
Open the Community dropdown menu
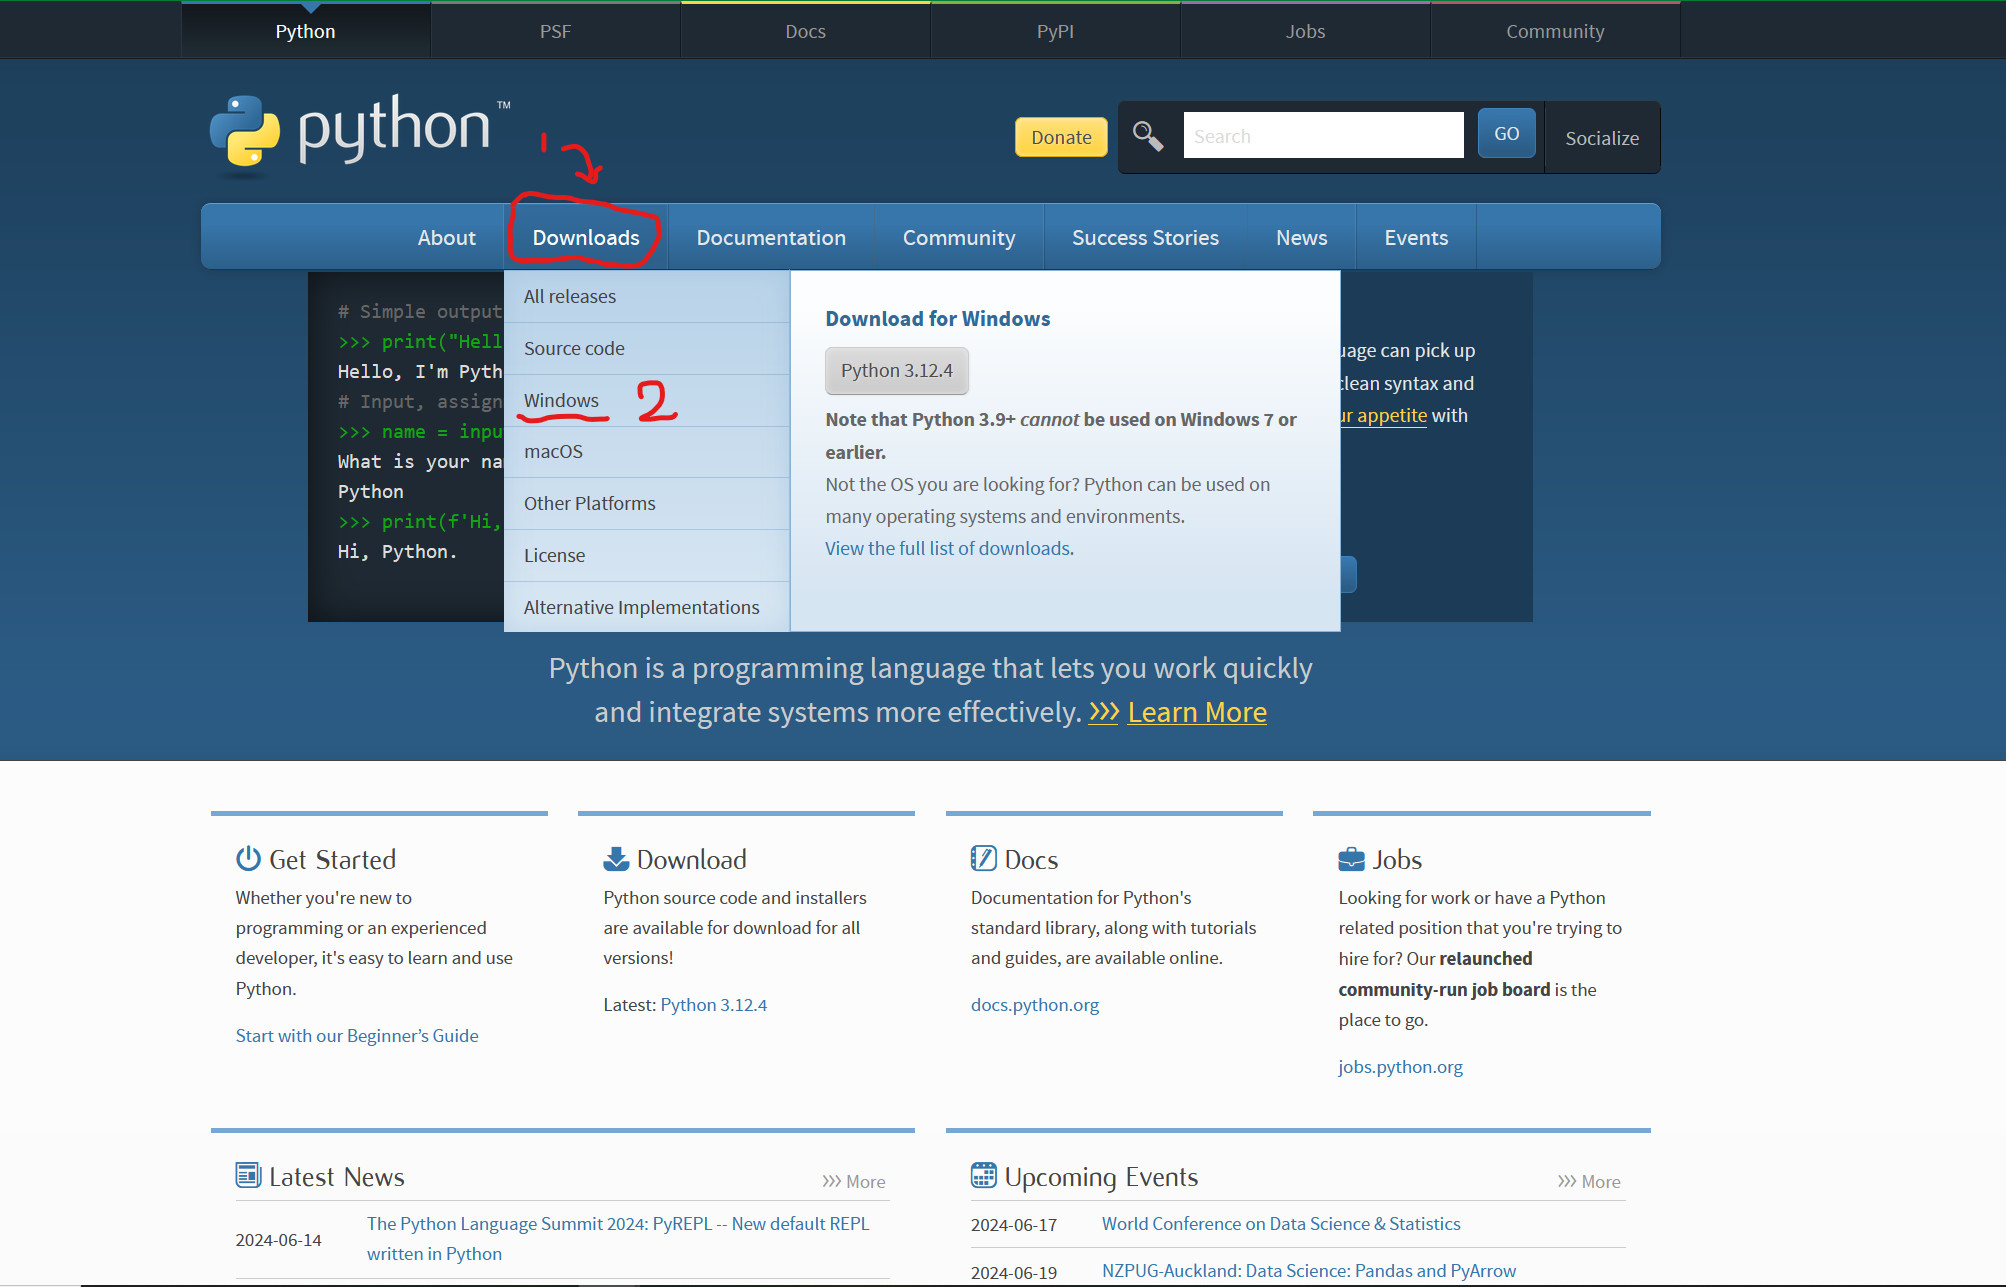tap(958, 237)
